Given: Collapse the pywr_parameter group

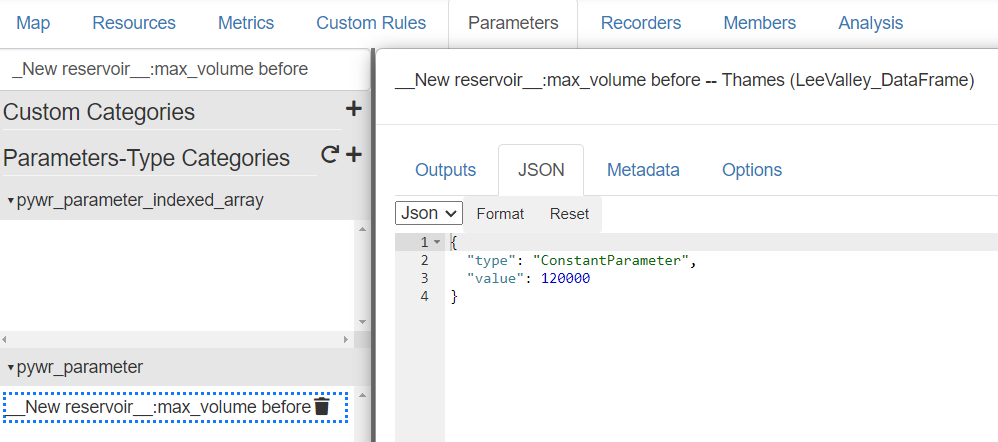Looking at the screenshot, I should point(10,368).
